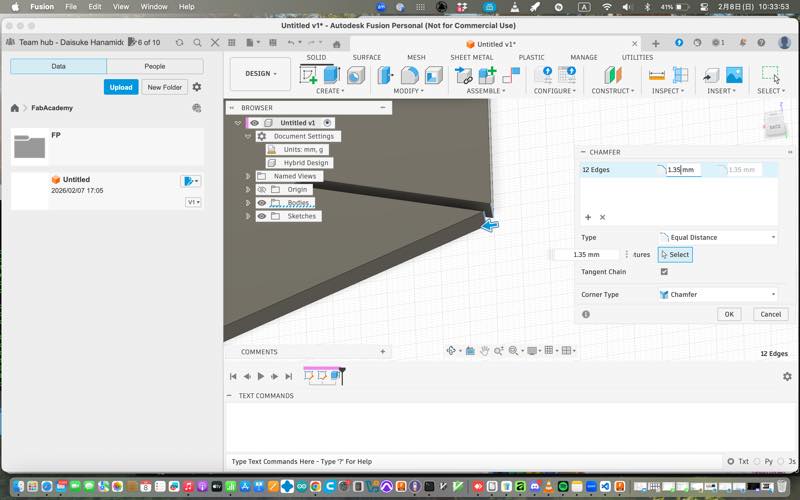Image resolution: width=800 pixels, height=500 pixels.
Task: Play the timeline
Action: coord(261,376)
